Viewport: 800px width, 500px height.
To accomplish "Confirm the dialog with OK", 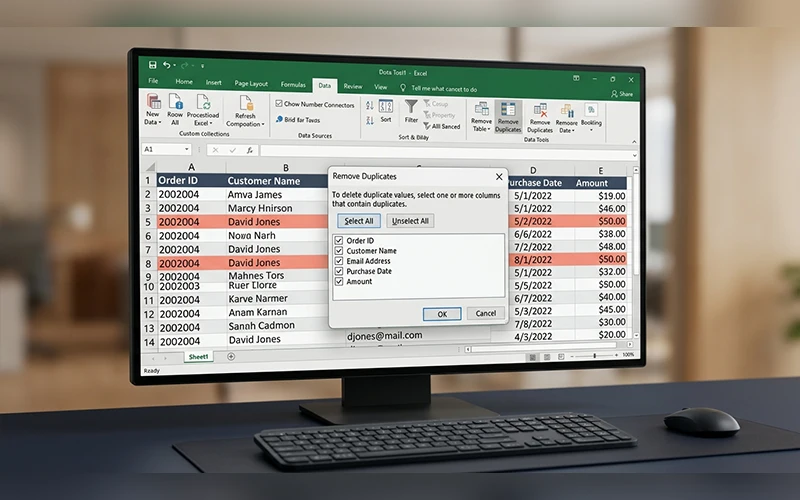I will [x=442, y=314].
